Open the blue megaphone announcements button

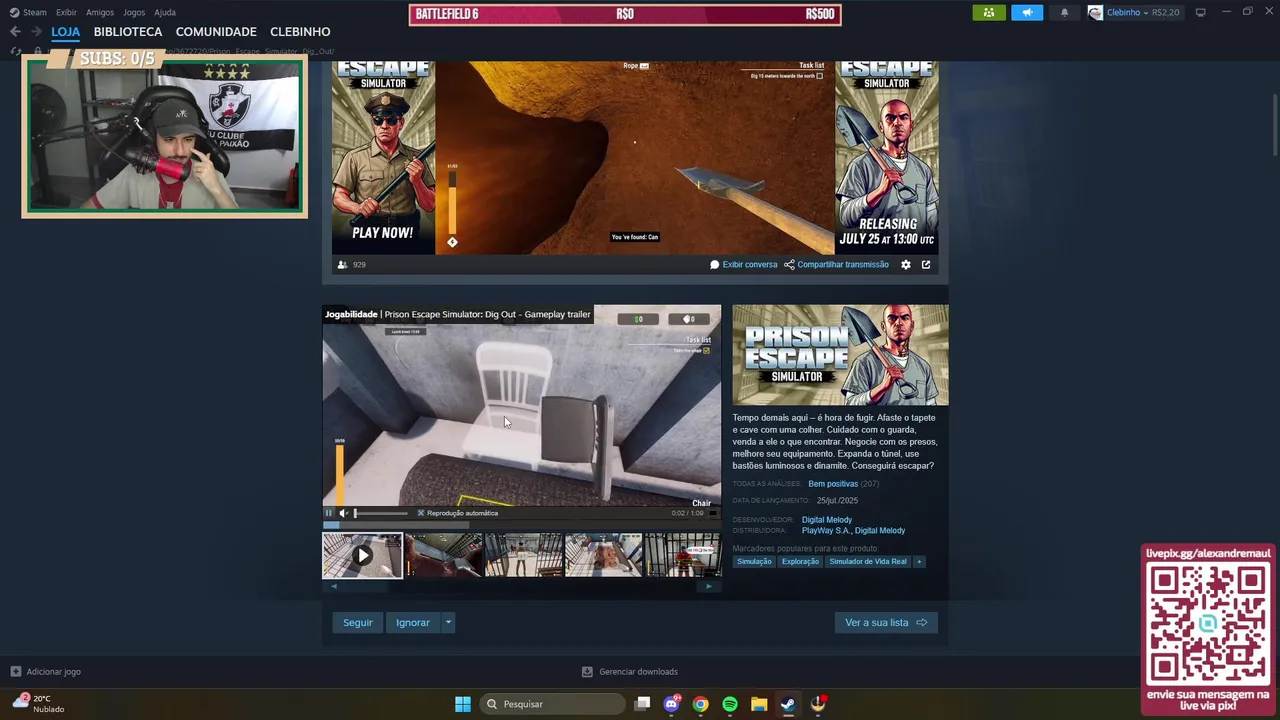[1027, 12]
